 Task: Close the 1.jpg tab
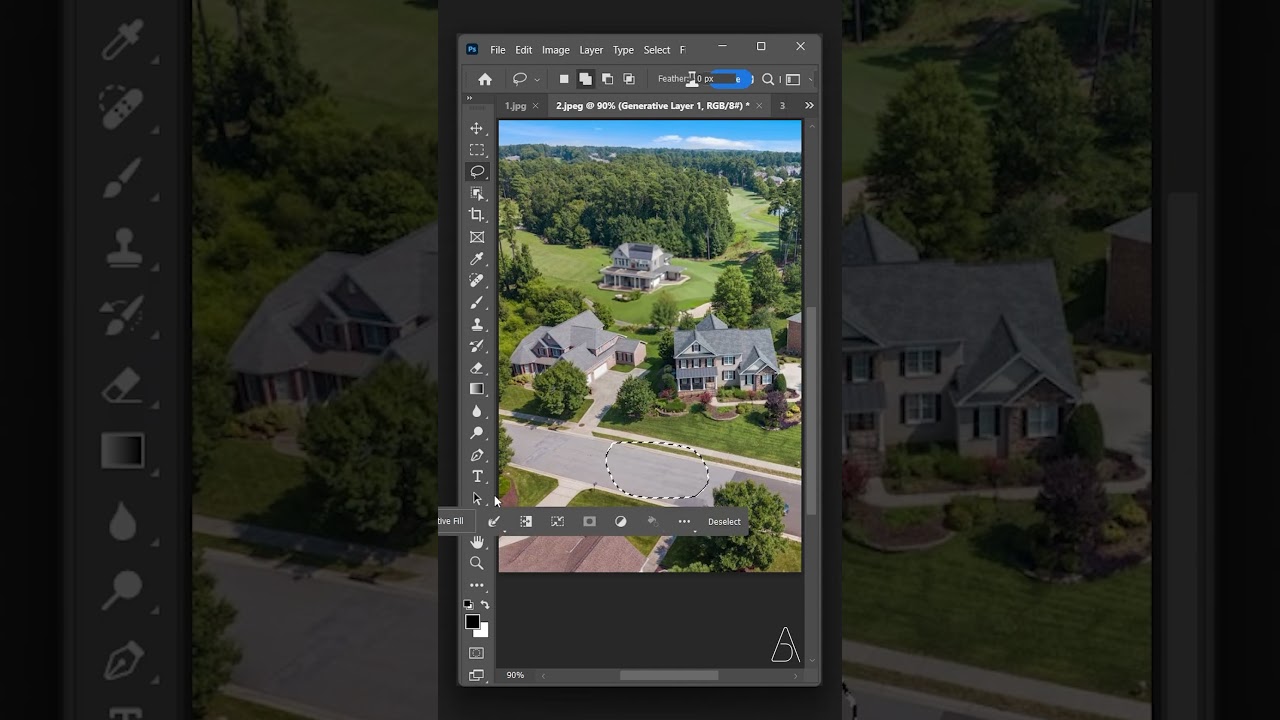coord(536,105)
